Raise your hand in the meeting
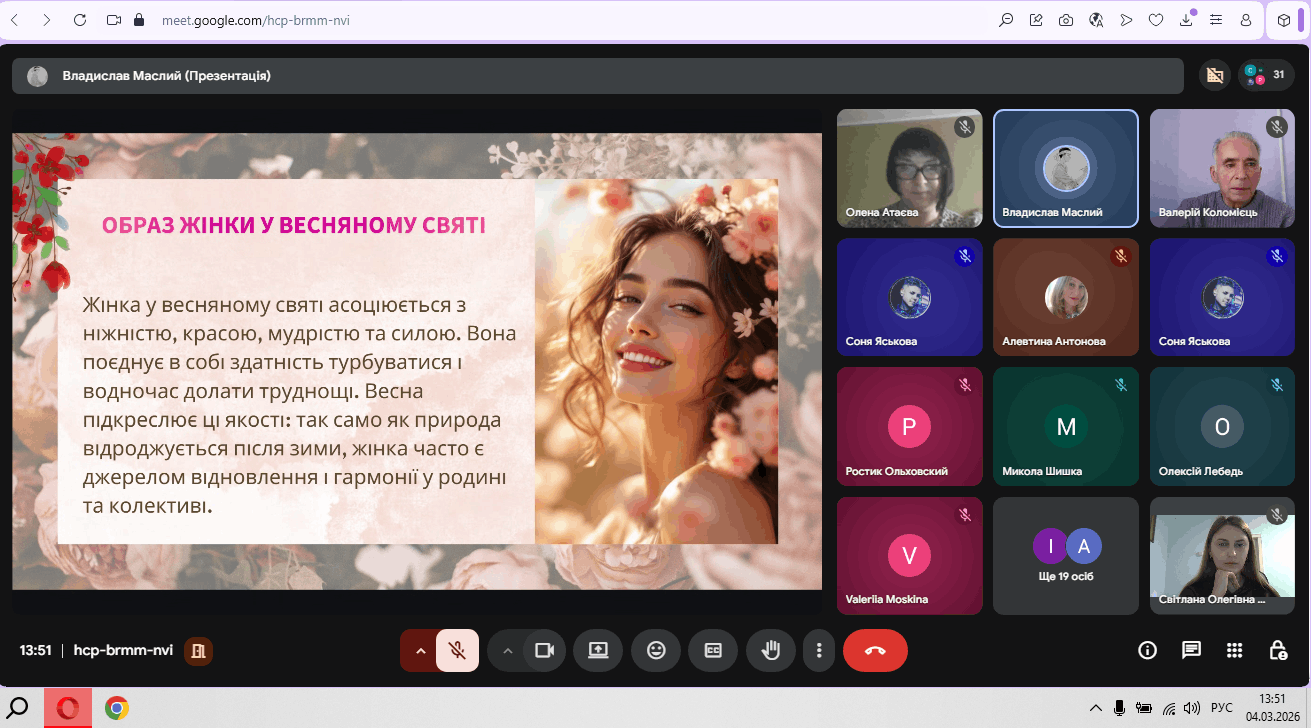This screenshot has height=728, width=1311. click(770, 650)
